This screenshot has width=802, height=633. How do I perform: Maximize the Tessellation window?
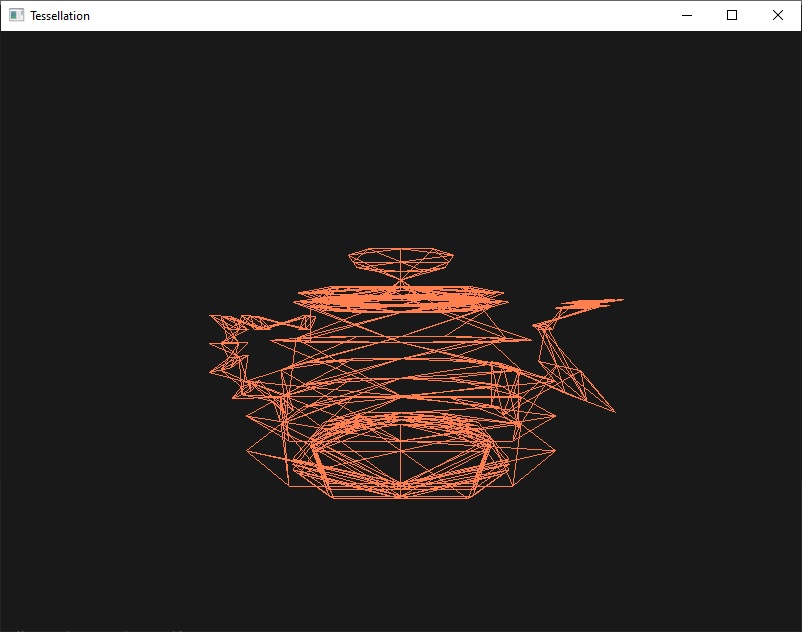729,15
